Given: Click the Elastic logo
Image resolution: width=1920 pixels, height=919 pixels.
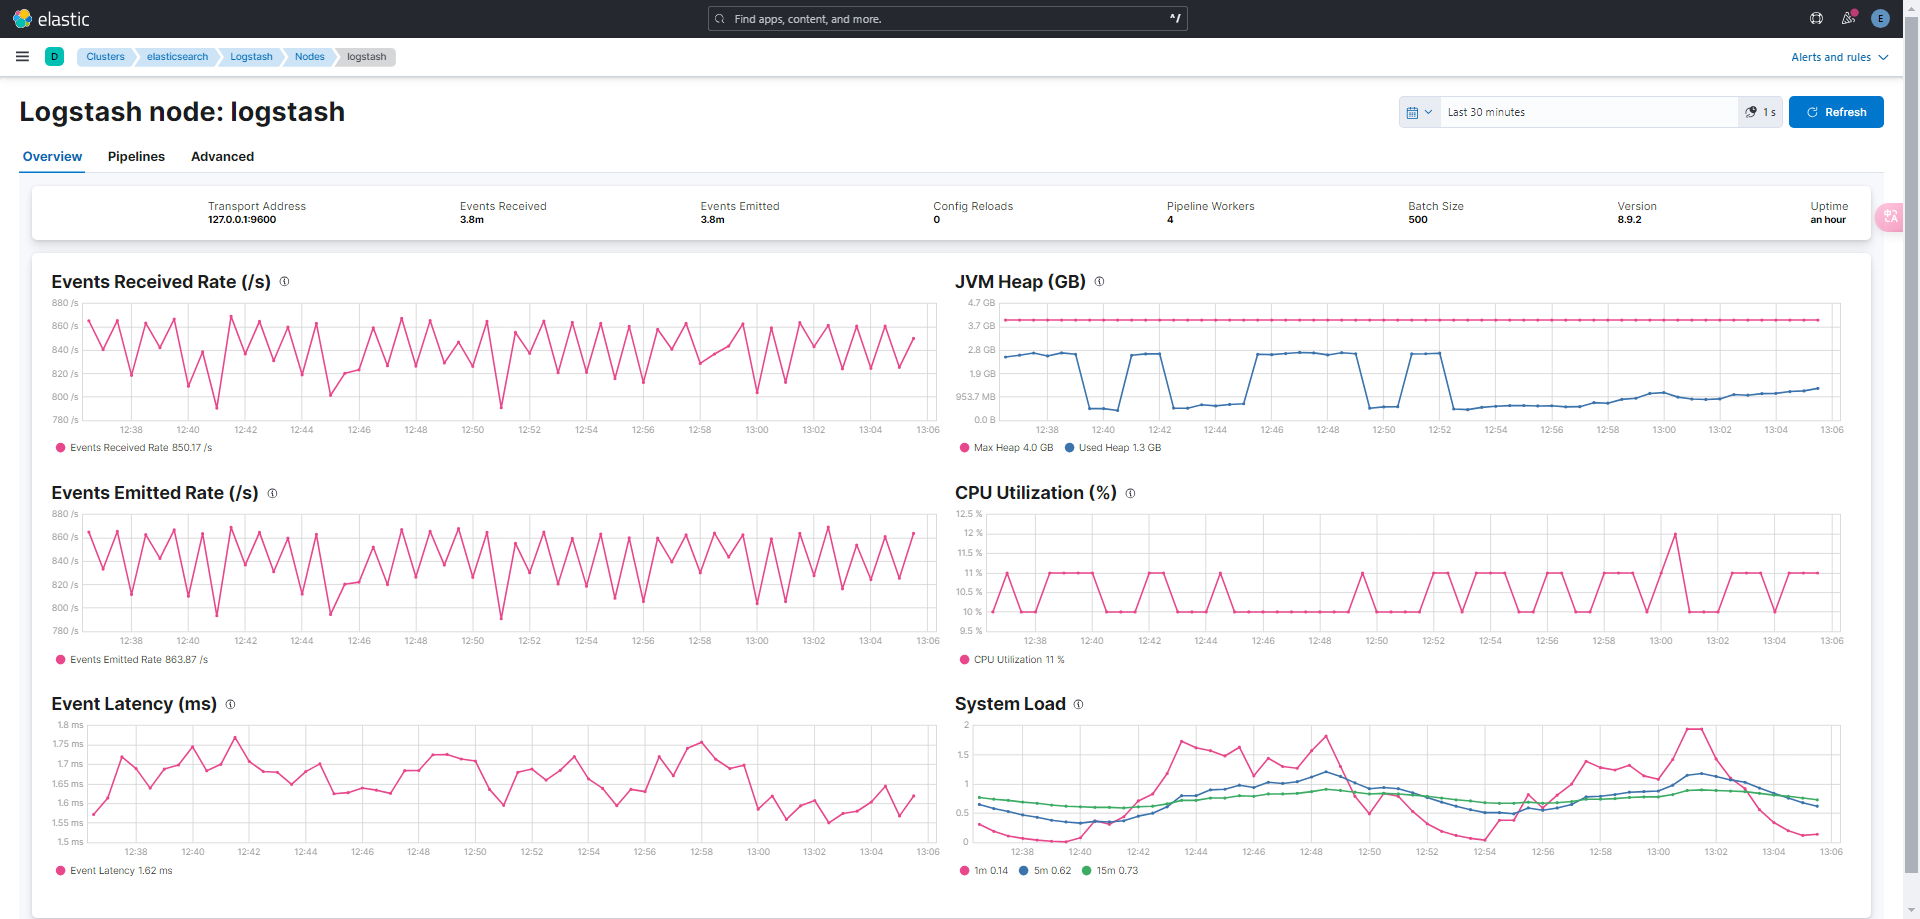Looking at the screenshot, I should tap(51, 19).
